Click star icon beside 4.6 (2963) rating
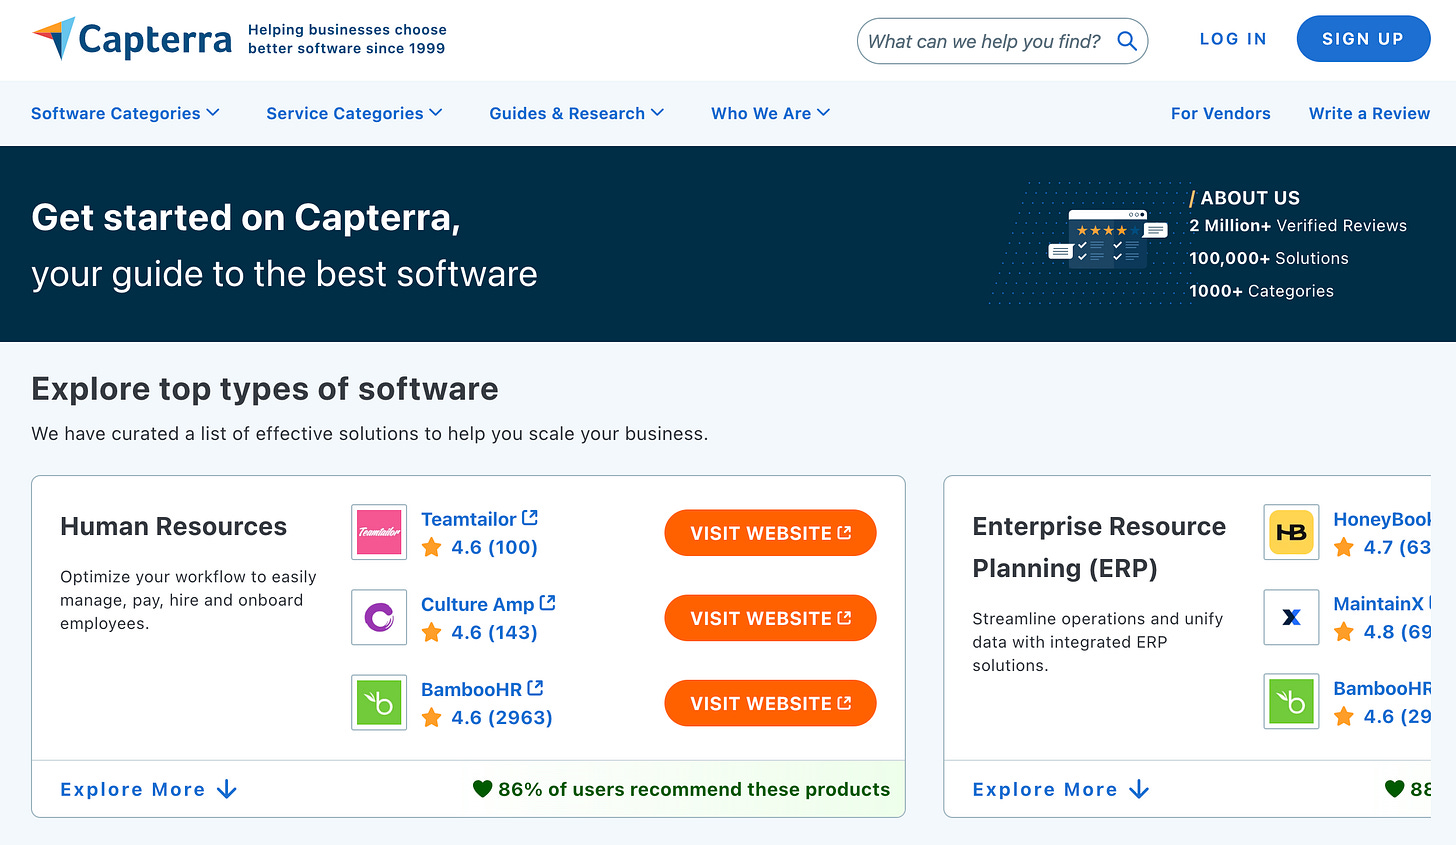Image resolution: width=1456 pixels, height=845 pixels. pos(431,717)
